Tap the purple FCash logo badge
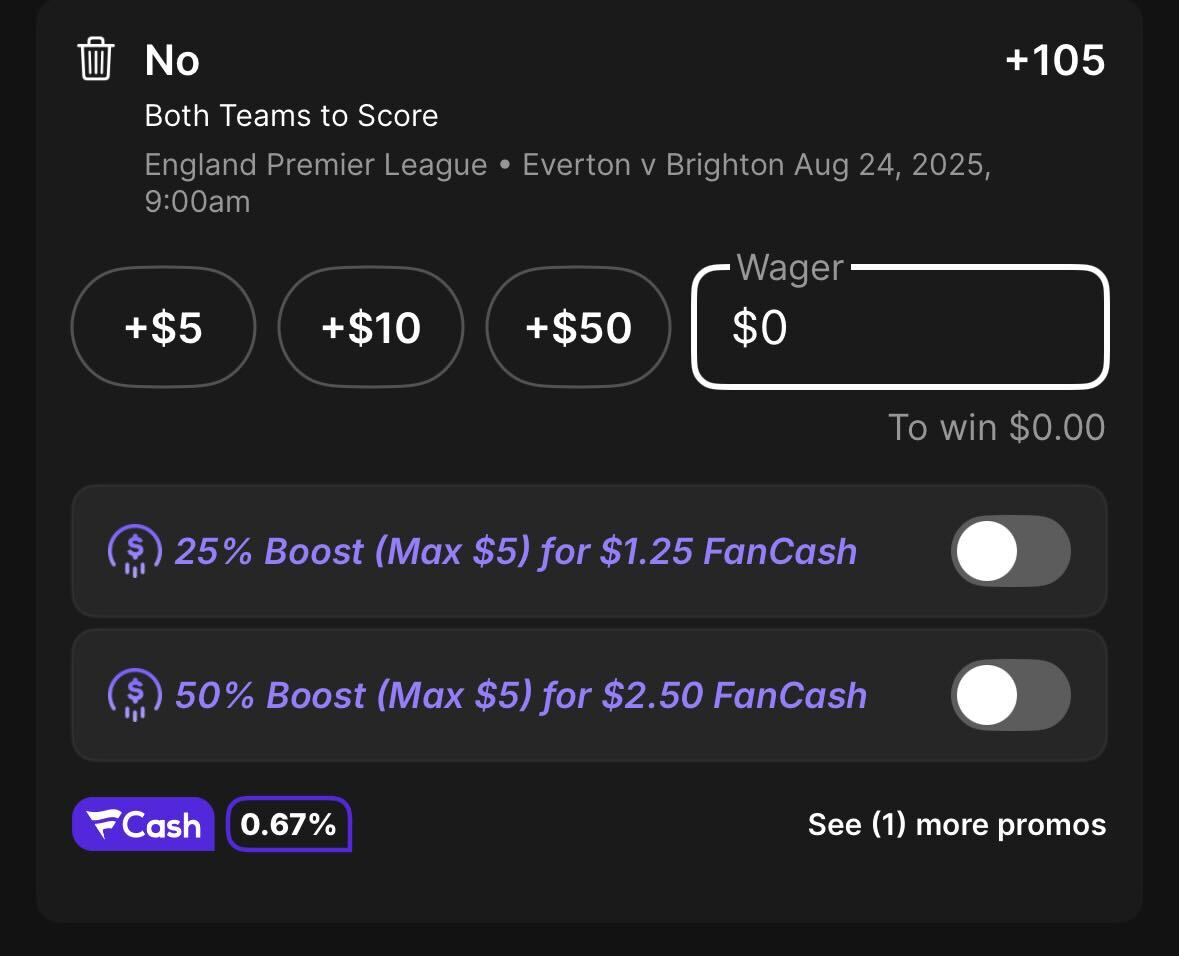Screen dimensions: 1179x956 143,824
